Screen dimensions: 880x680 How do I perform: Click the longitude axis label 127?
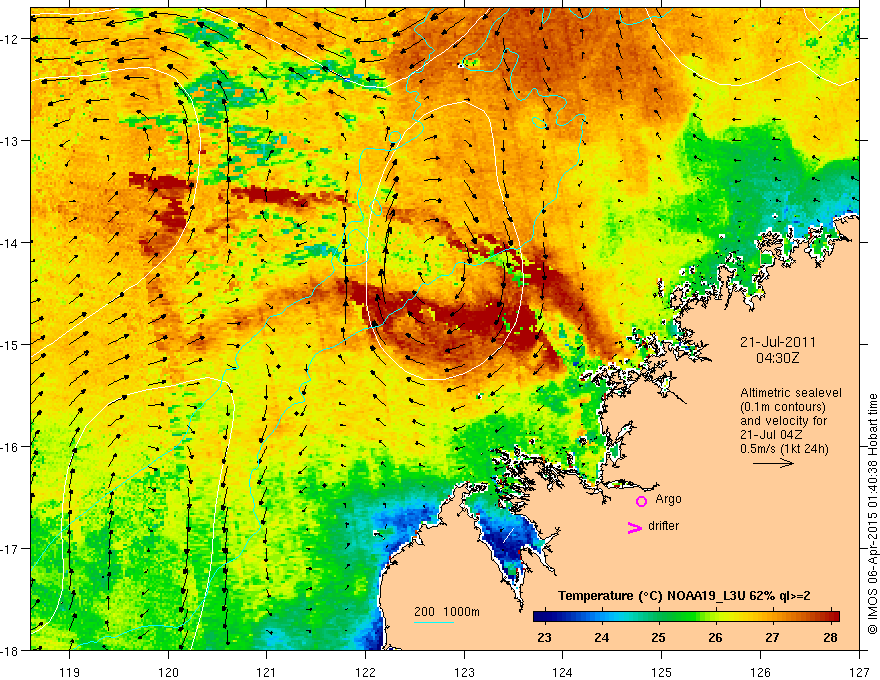859,672
